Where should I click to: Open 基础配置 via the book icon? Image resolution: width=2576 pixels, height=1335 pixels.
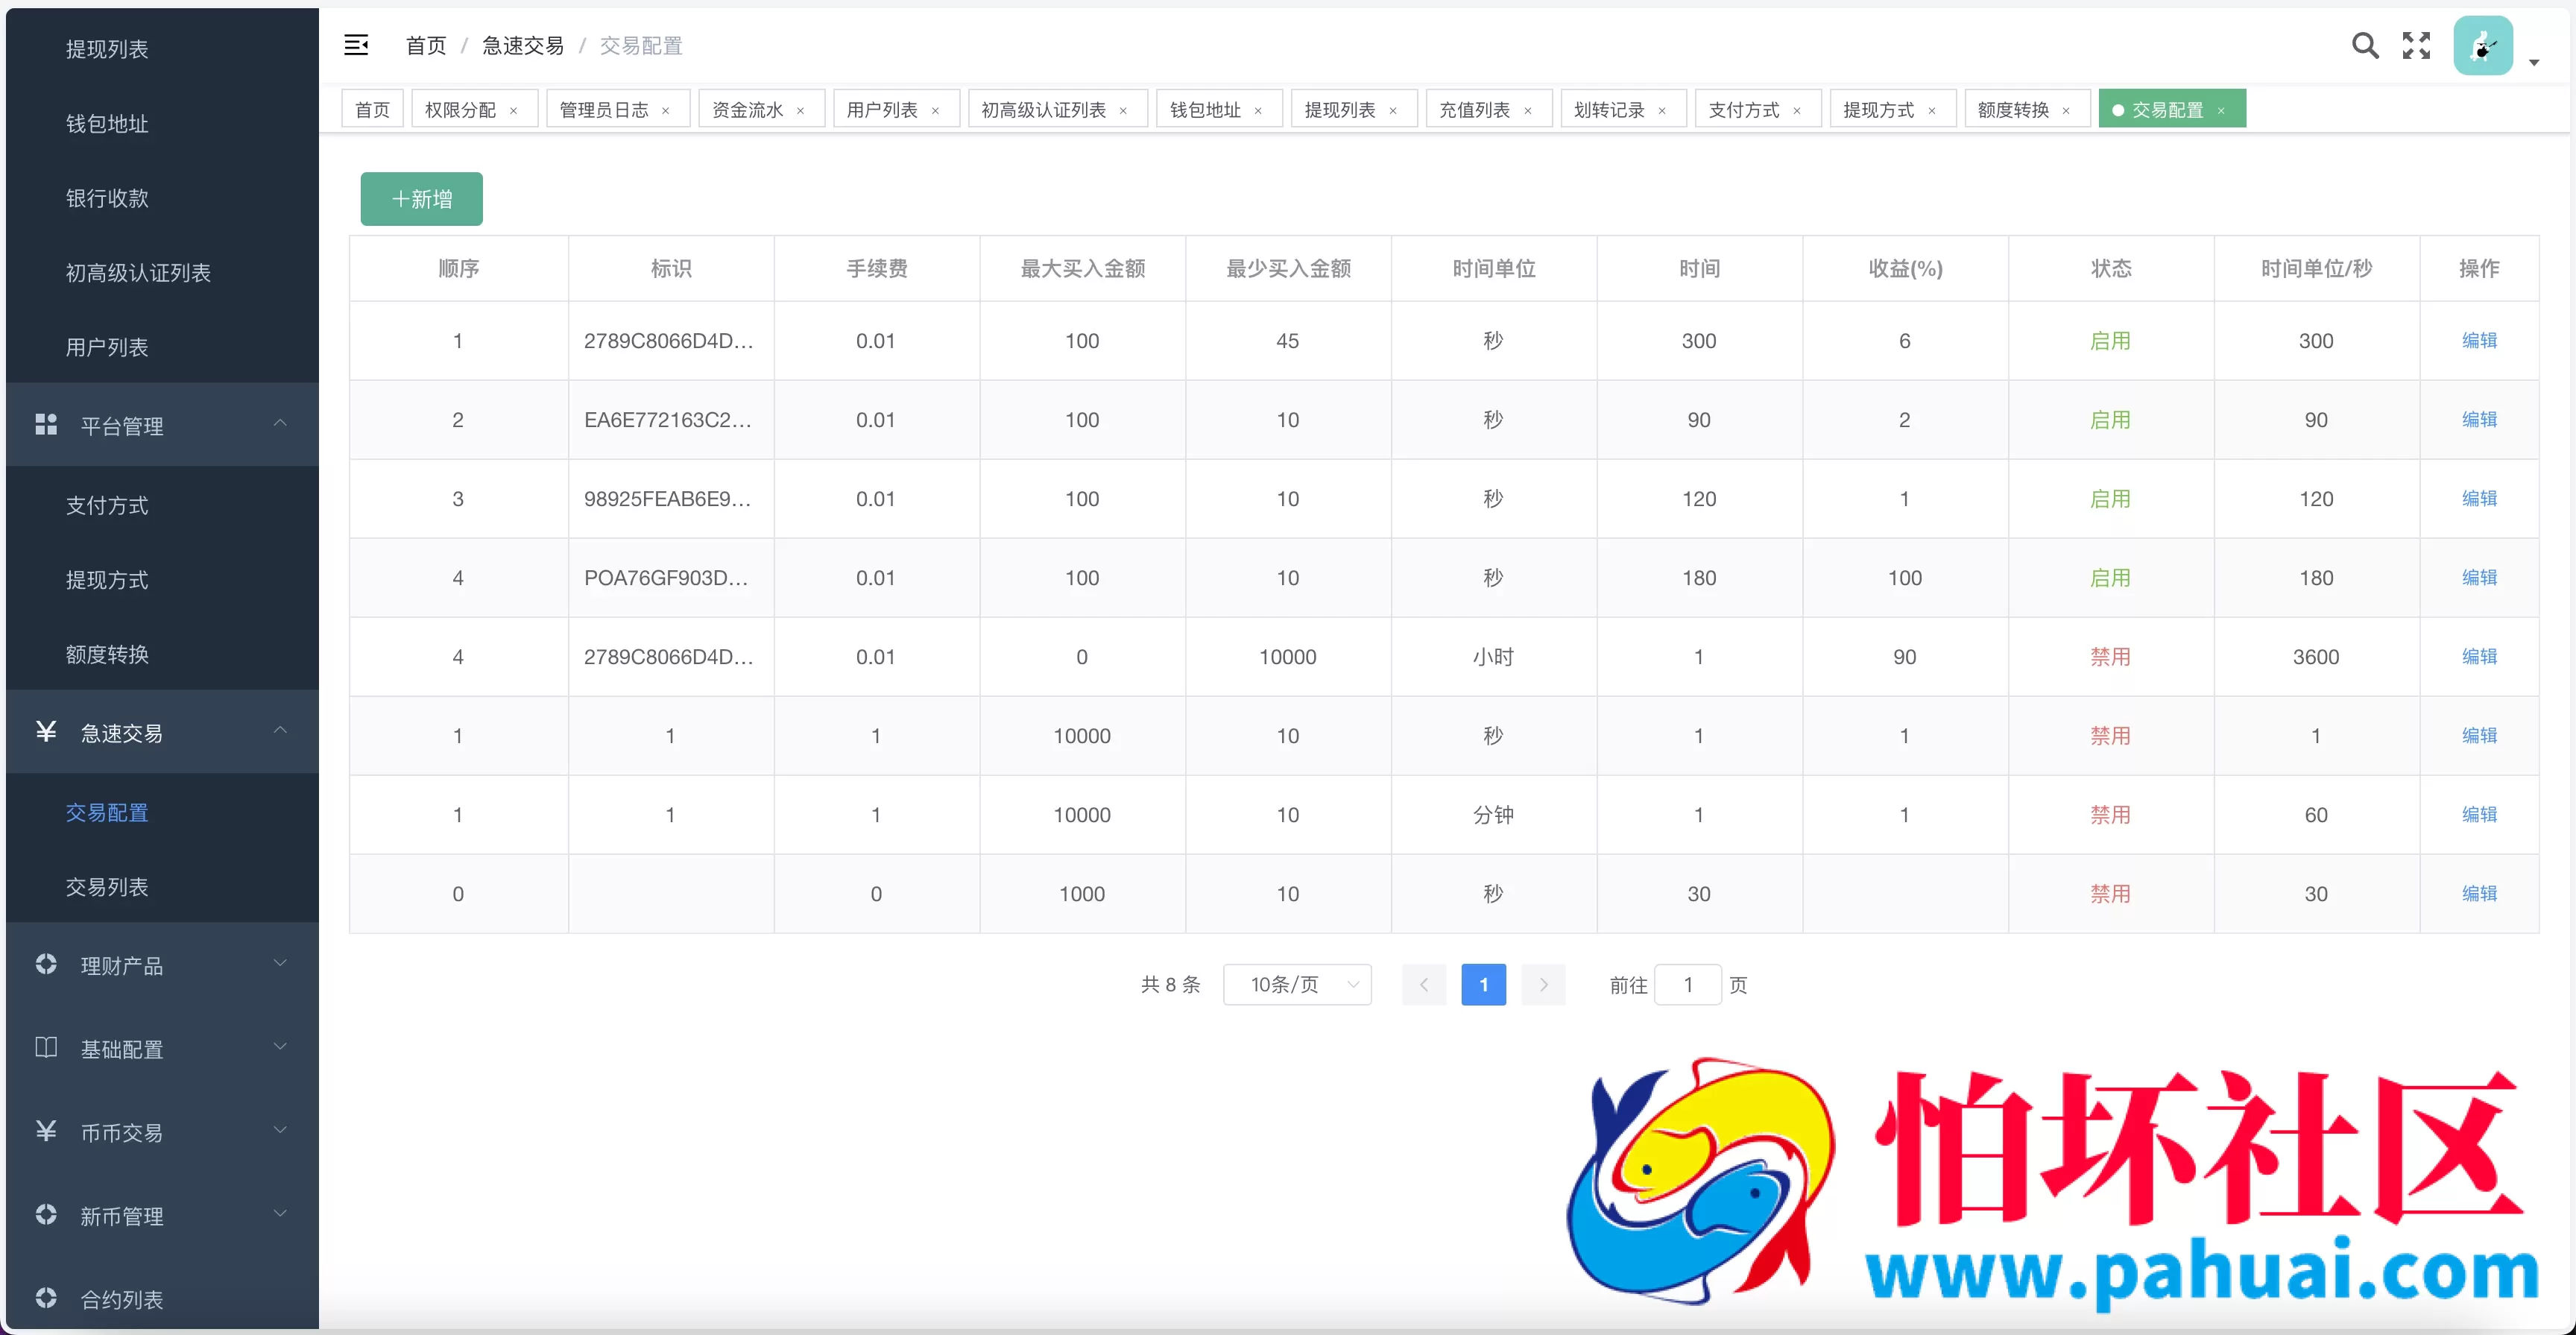pyautogui.click(x=45, y=1048)
